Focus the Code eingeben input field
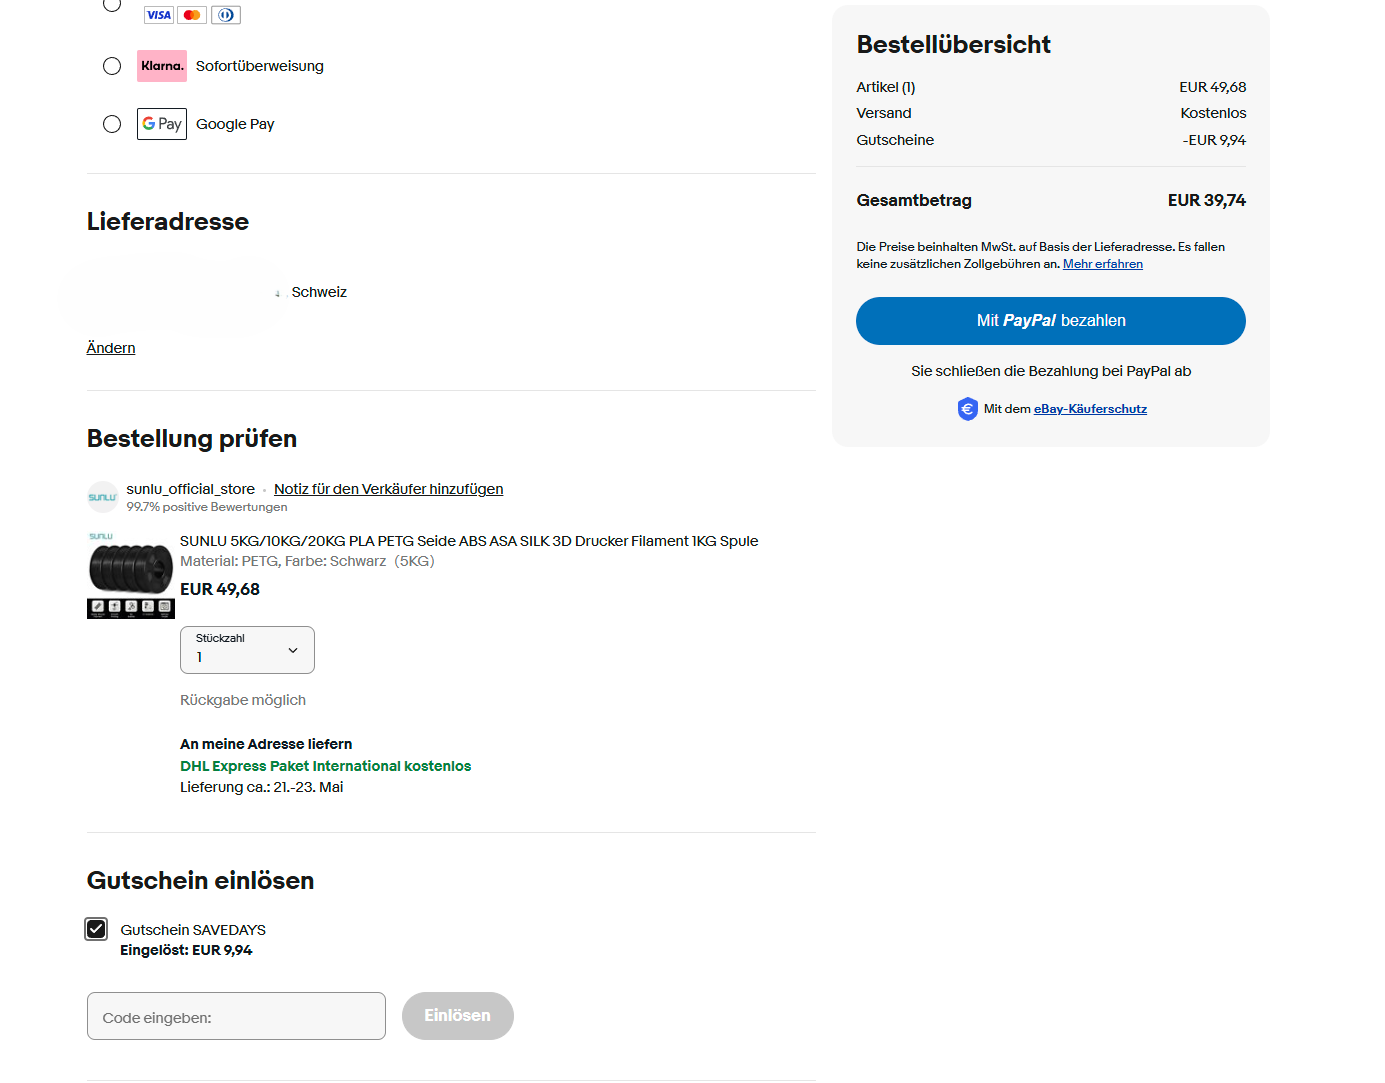Screen dimensions: 1385x1083 (x=236, y=1016)
